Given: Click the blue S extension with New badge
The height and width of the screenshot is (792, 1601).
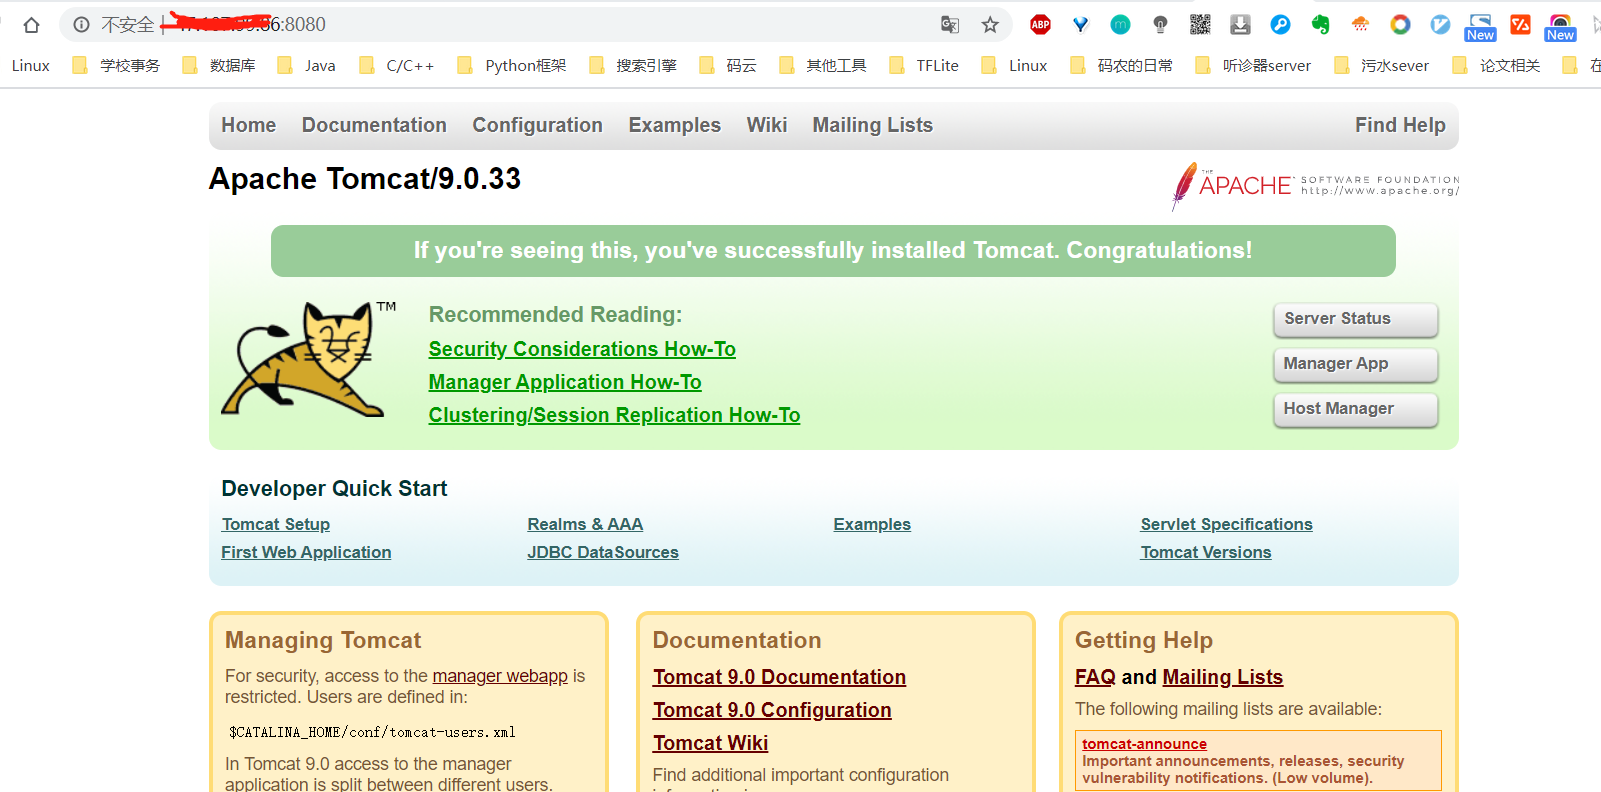Looking at the screenshot, I should pyautogui.click(x=1480, y=27).
